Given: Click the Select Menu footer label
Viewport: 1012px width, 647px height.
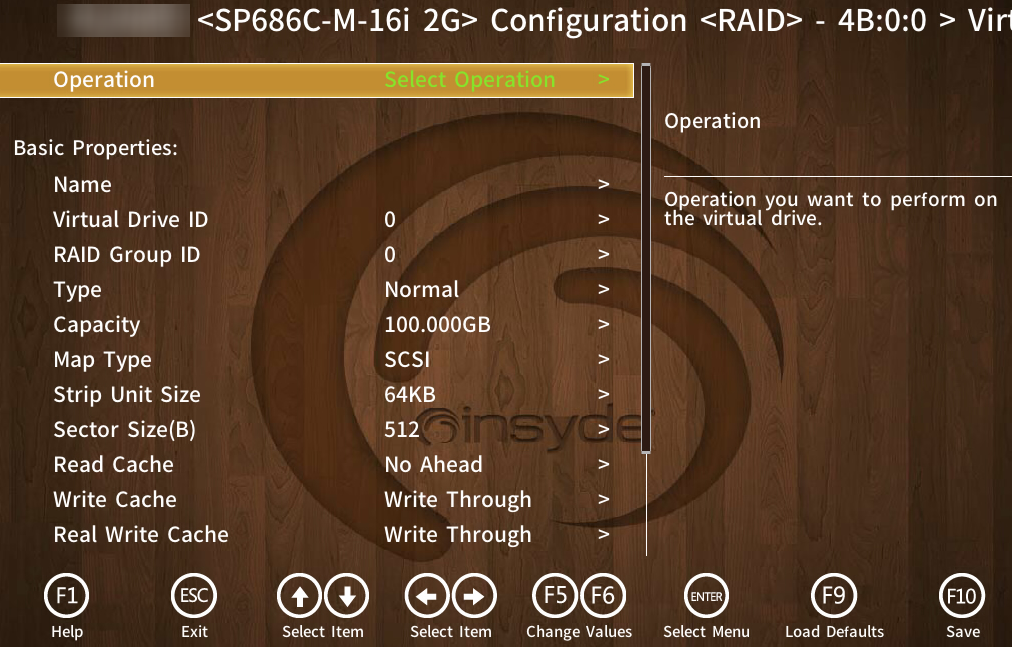Looking at the screenshot, I should [707, 632].
